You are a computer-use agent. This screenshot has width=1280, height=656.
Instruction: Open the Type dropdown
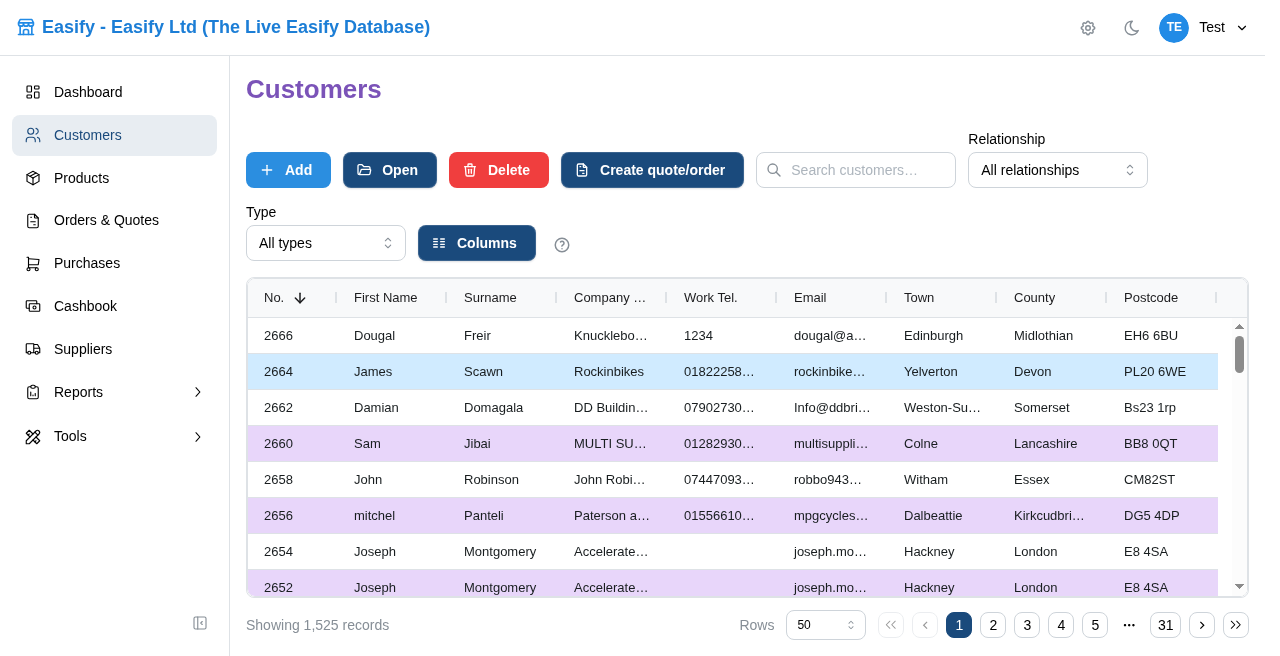pos(326,243)
